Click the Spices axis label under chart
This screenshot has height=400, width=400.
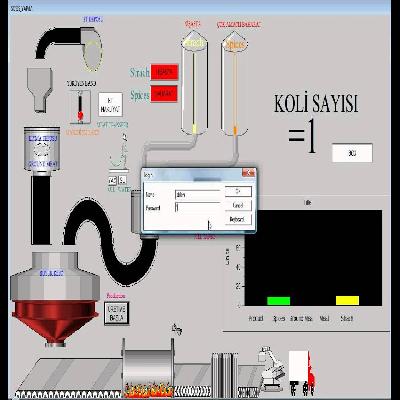tap(279, 318)
